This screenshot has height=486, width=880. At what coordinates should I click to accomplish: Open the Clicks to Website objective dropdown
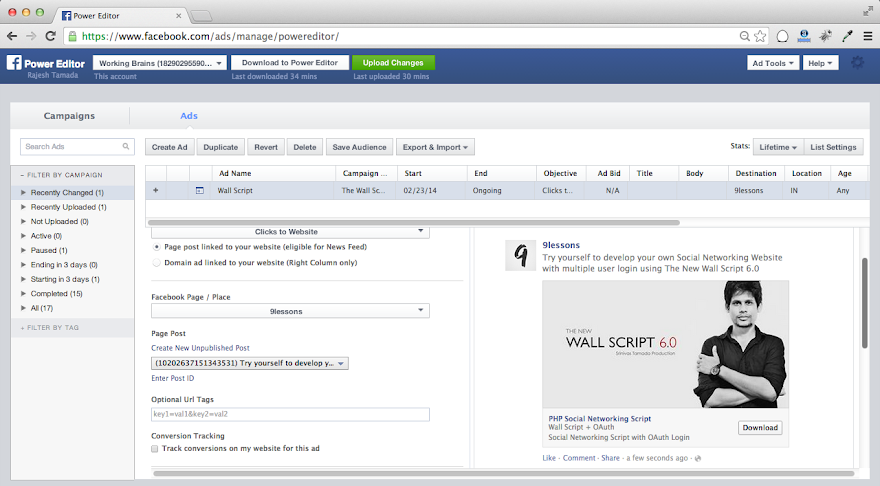tap(290, 232)
